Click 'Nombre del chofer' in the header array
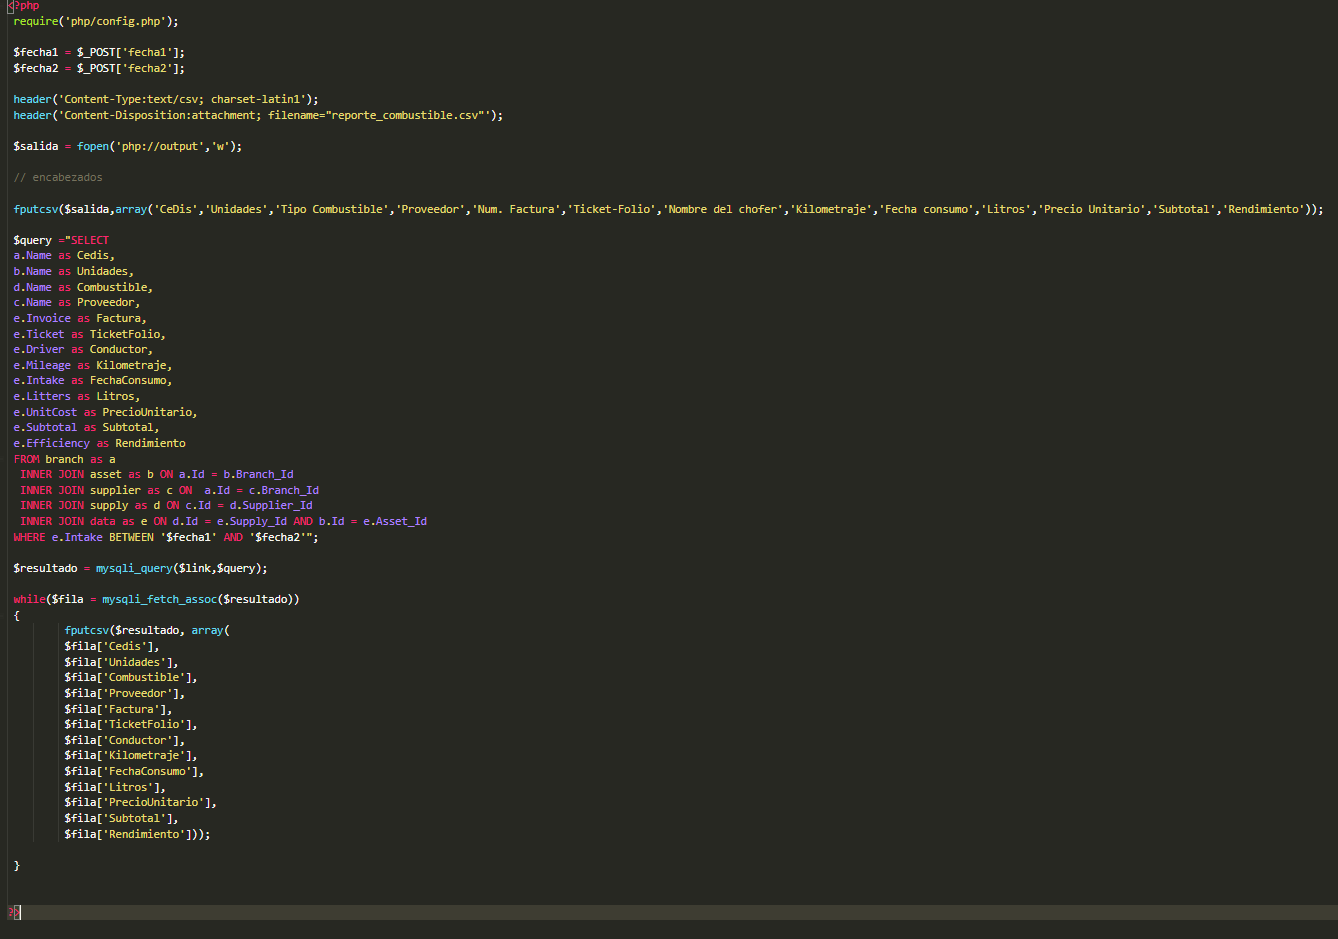1338x939 pixels. (725, 209)
